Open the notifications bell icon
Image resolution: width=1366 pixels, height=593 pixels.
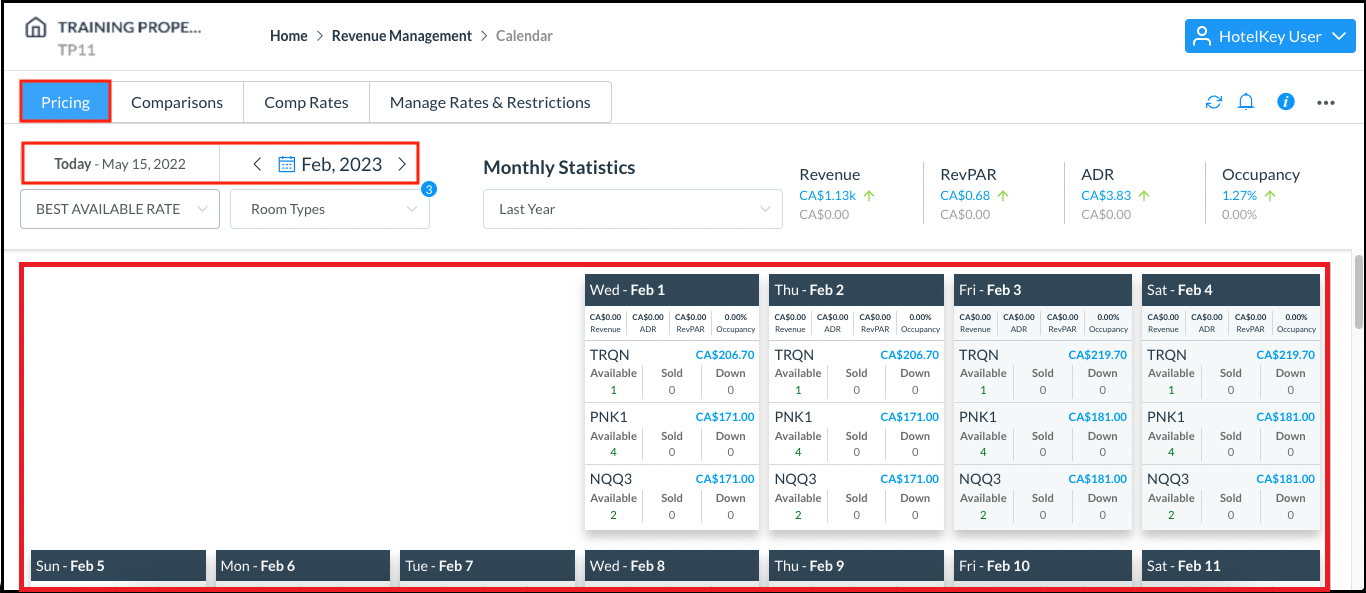pyautogui.click(x=1246, y=102)
